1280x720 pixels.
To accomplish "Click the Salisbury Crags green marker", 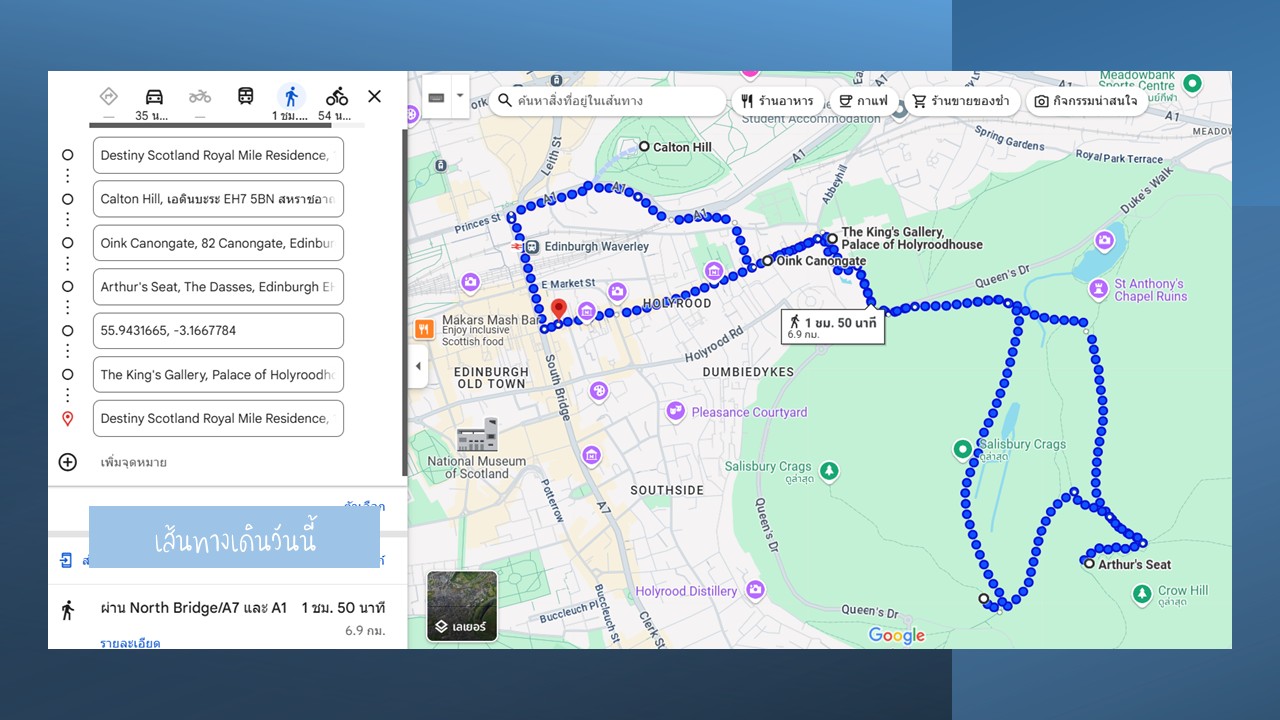I will coord(963,450).
